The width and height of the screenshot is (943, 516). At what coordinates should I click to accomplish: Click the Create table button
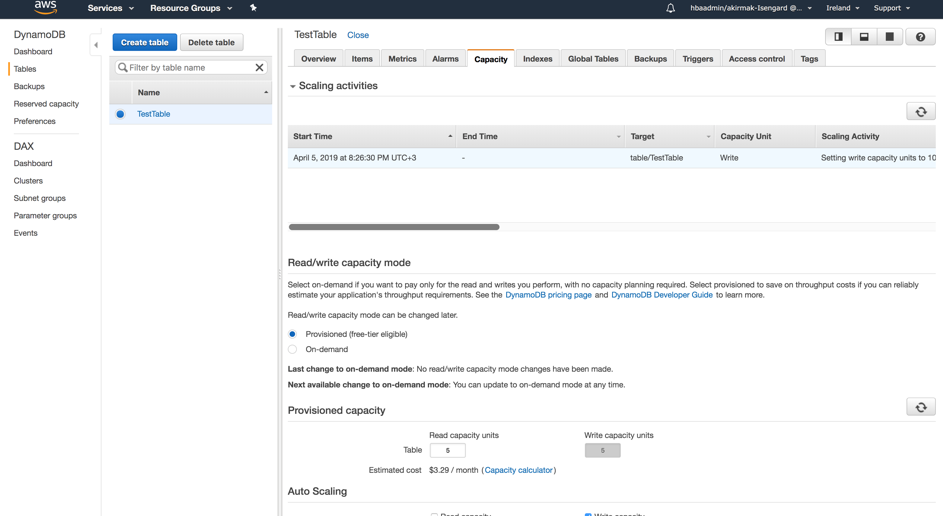[x=144, y=42]
